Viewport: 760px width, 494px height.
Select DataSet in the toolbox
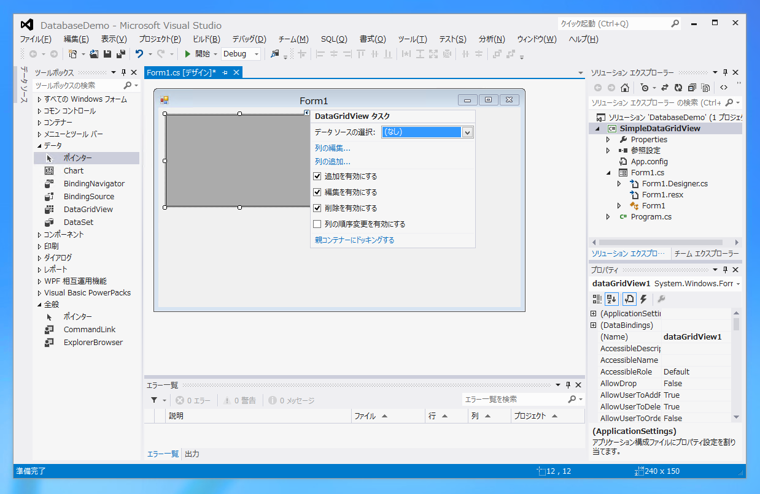click(78, 222)
